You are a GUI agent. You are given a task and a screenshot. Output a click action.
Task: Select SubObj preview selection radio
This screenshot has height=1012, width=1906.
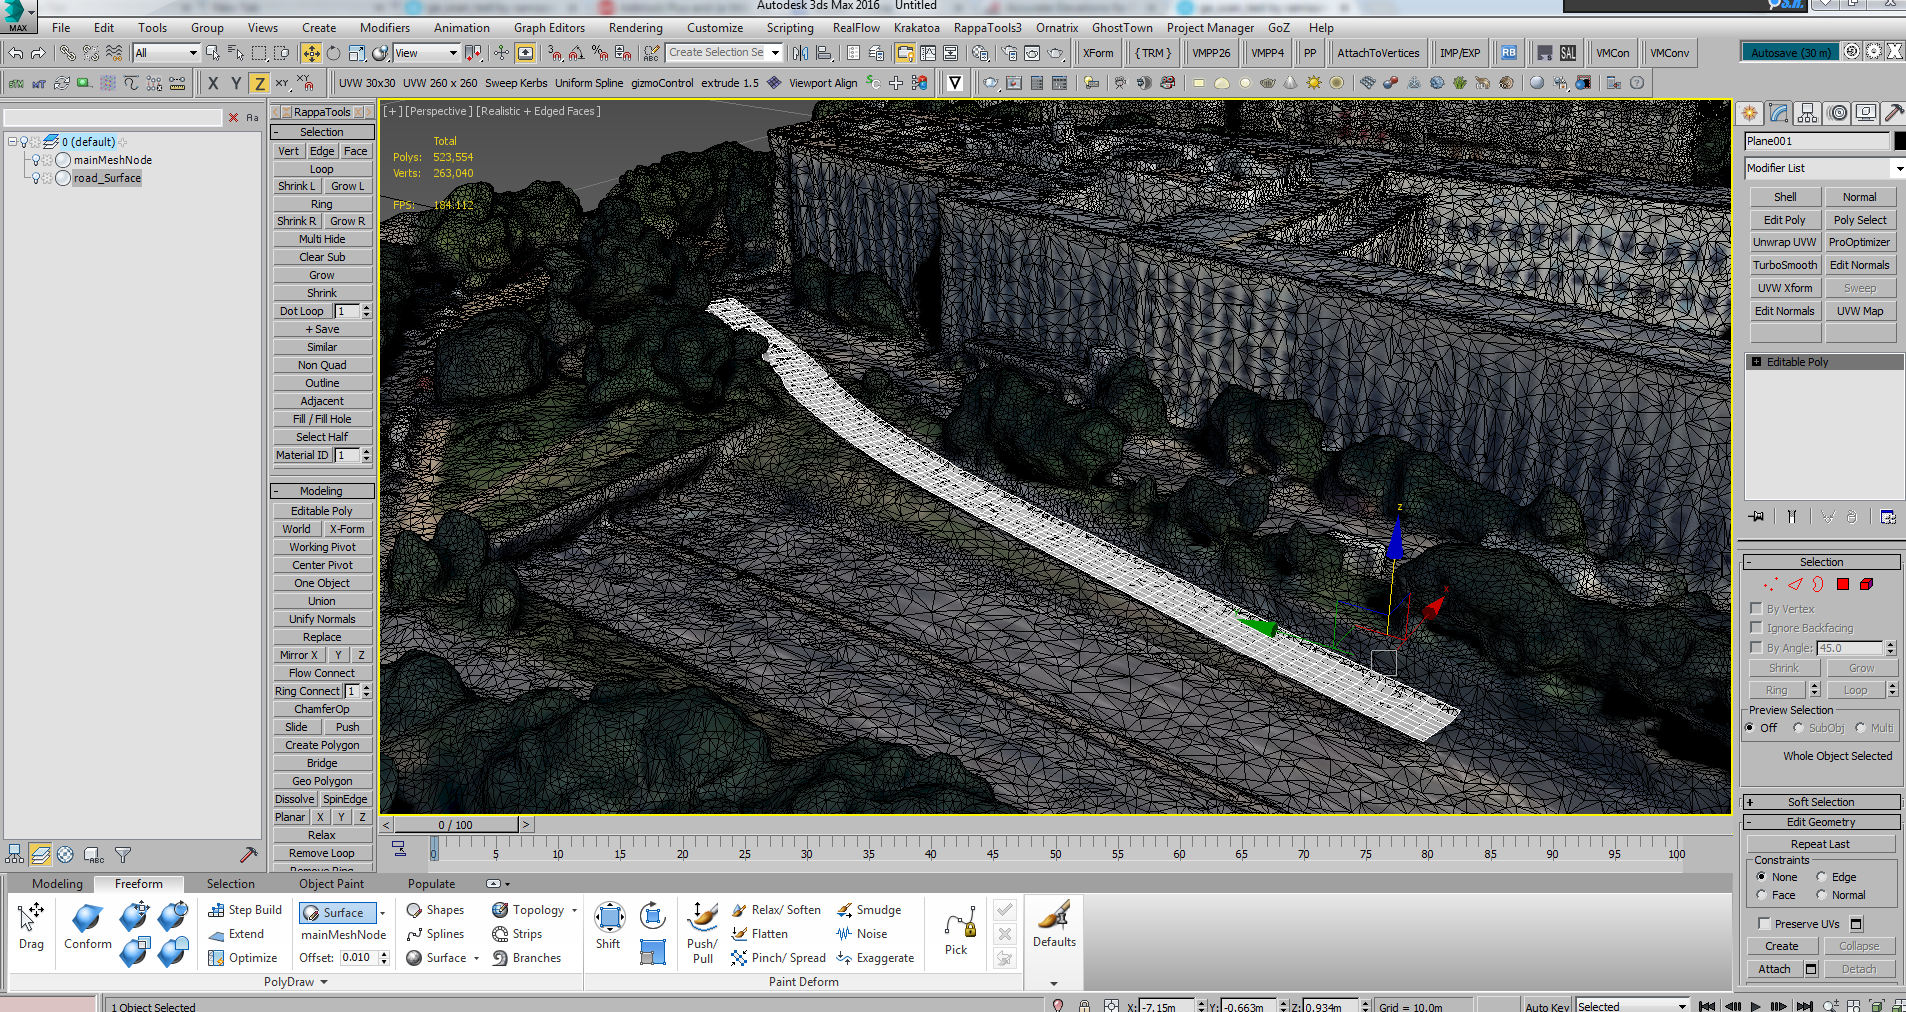tap(1798, 728)
